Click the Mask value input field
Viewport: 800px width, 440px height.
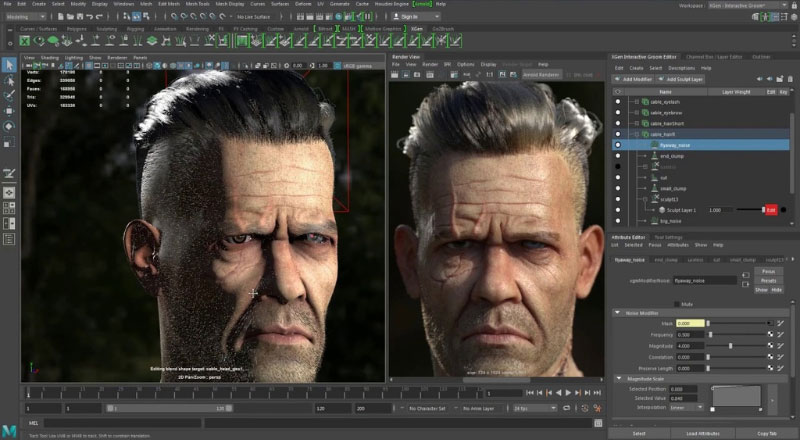coord(690,323)
